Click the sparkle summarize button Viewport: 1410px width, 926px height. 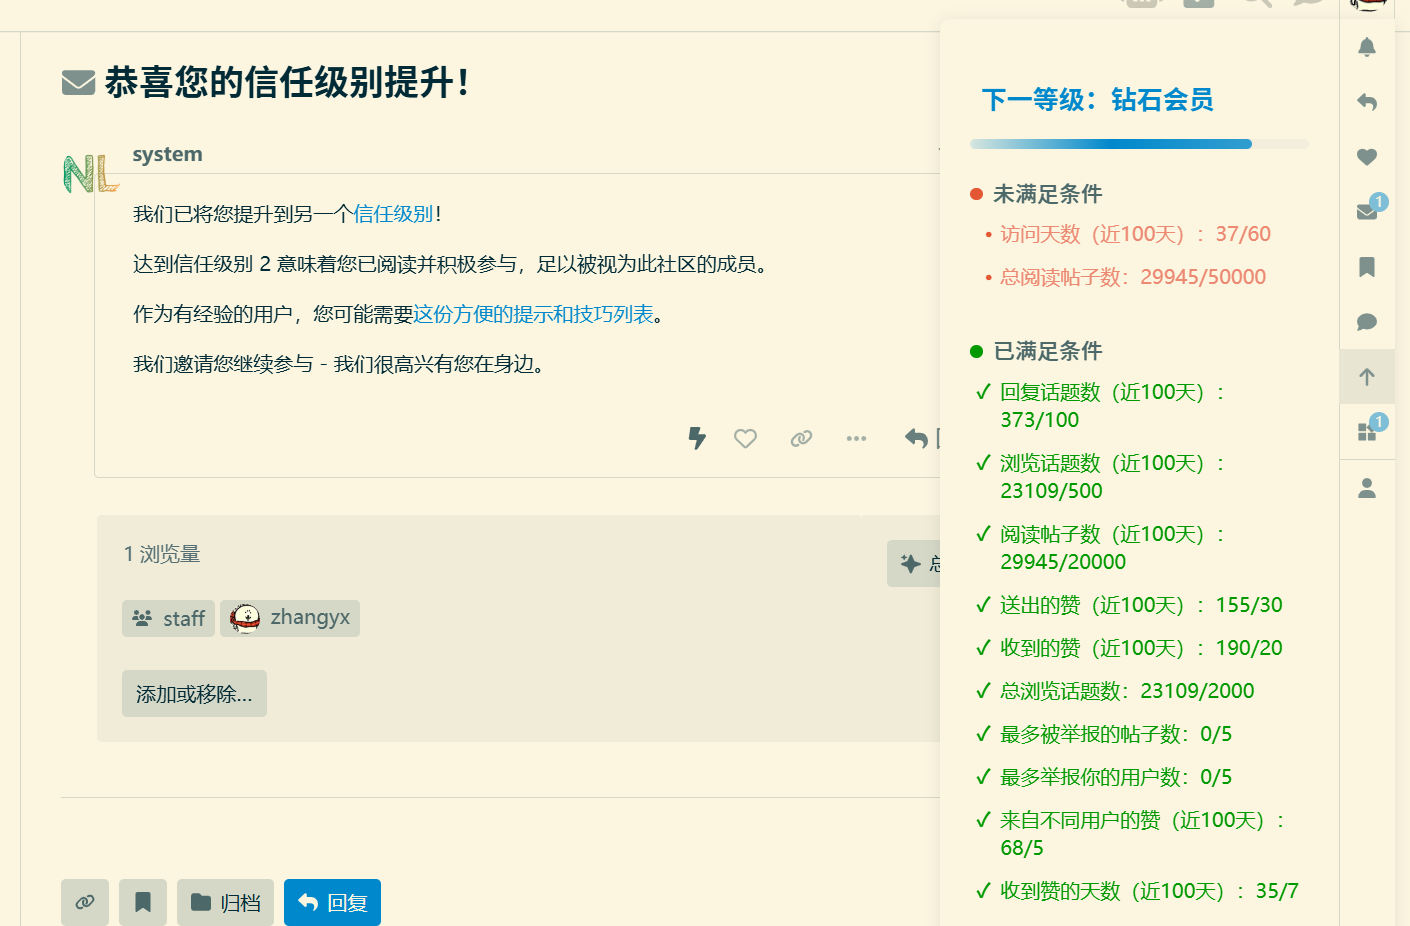(x=914, y=563)
